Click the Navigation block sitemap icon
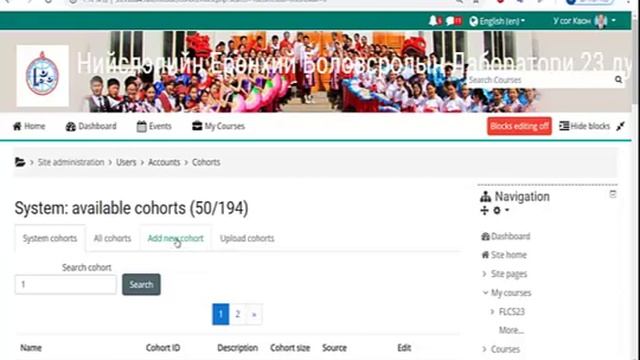The image size is (640, 360). click(485, 197)
